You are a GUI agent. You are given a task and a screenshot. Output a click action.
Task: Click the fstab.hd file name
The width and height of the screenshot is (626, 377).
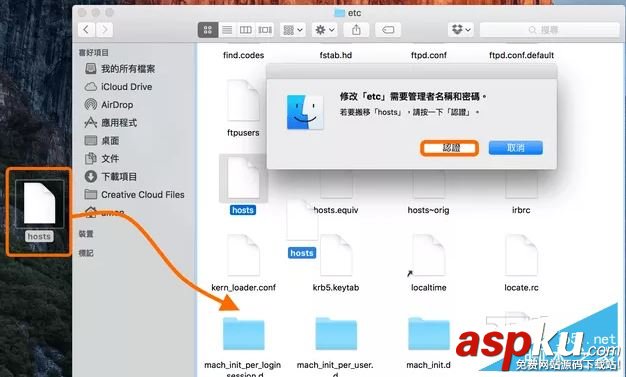coord(336,55)
